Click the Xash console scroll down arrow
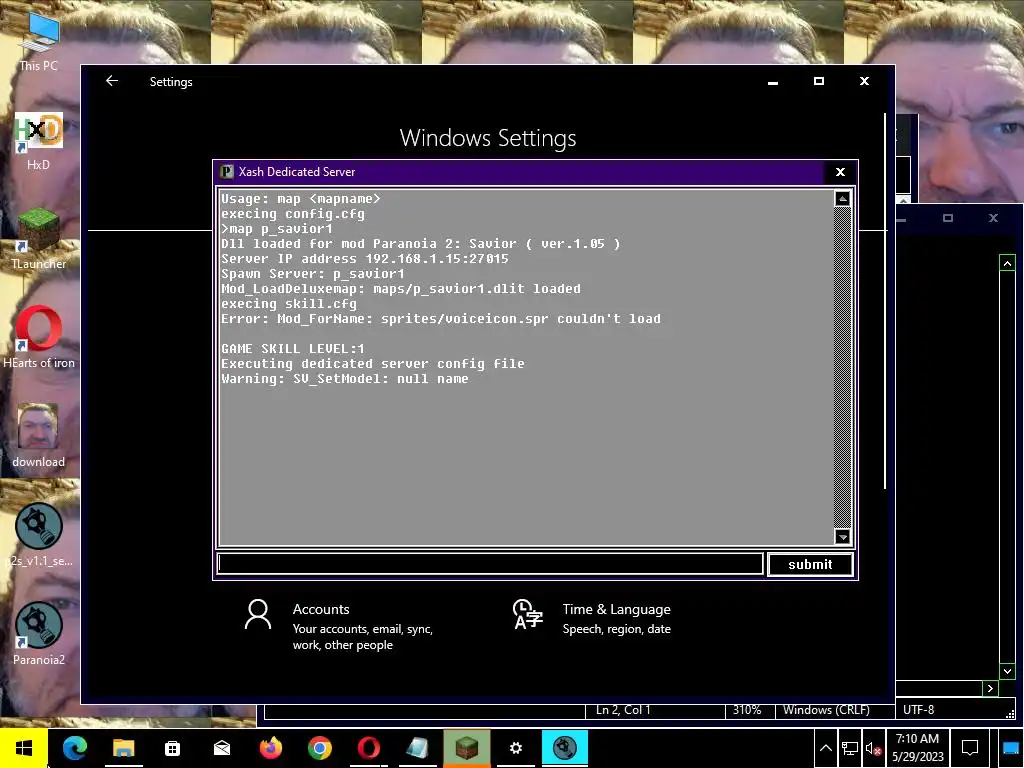Screen dimensions: 1024x768 click(842, 537)
